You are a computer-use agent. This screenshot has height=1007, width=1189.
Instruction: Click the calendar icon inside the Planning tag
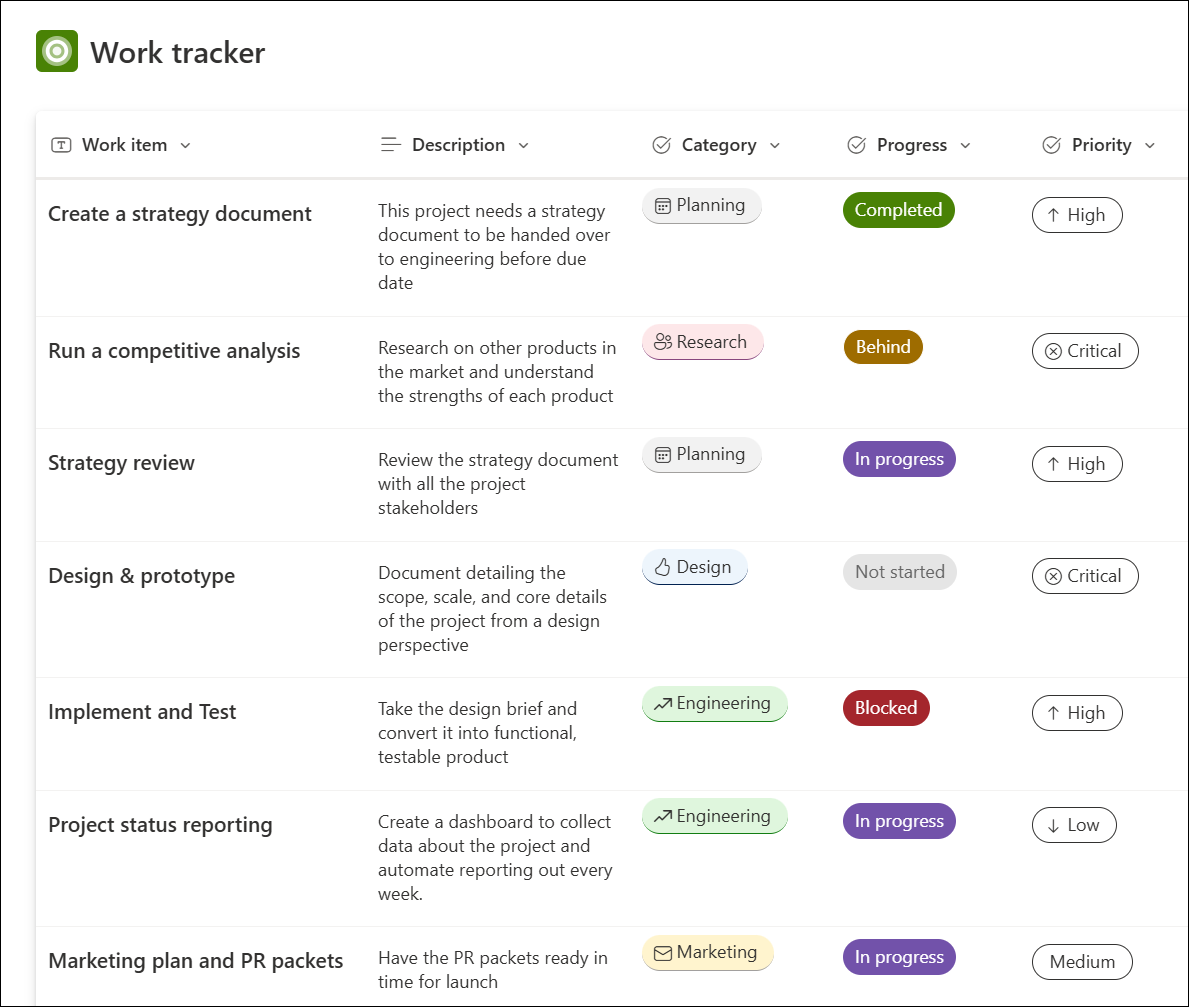coord(665,205)
